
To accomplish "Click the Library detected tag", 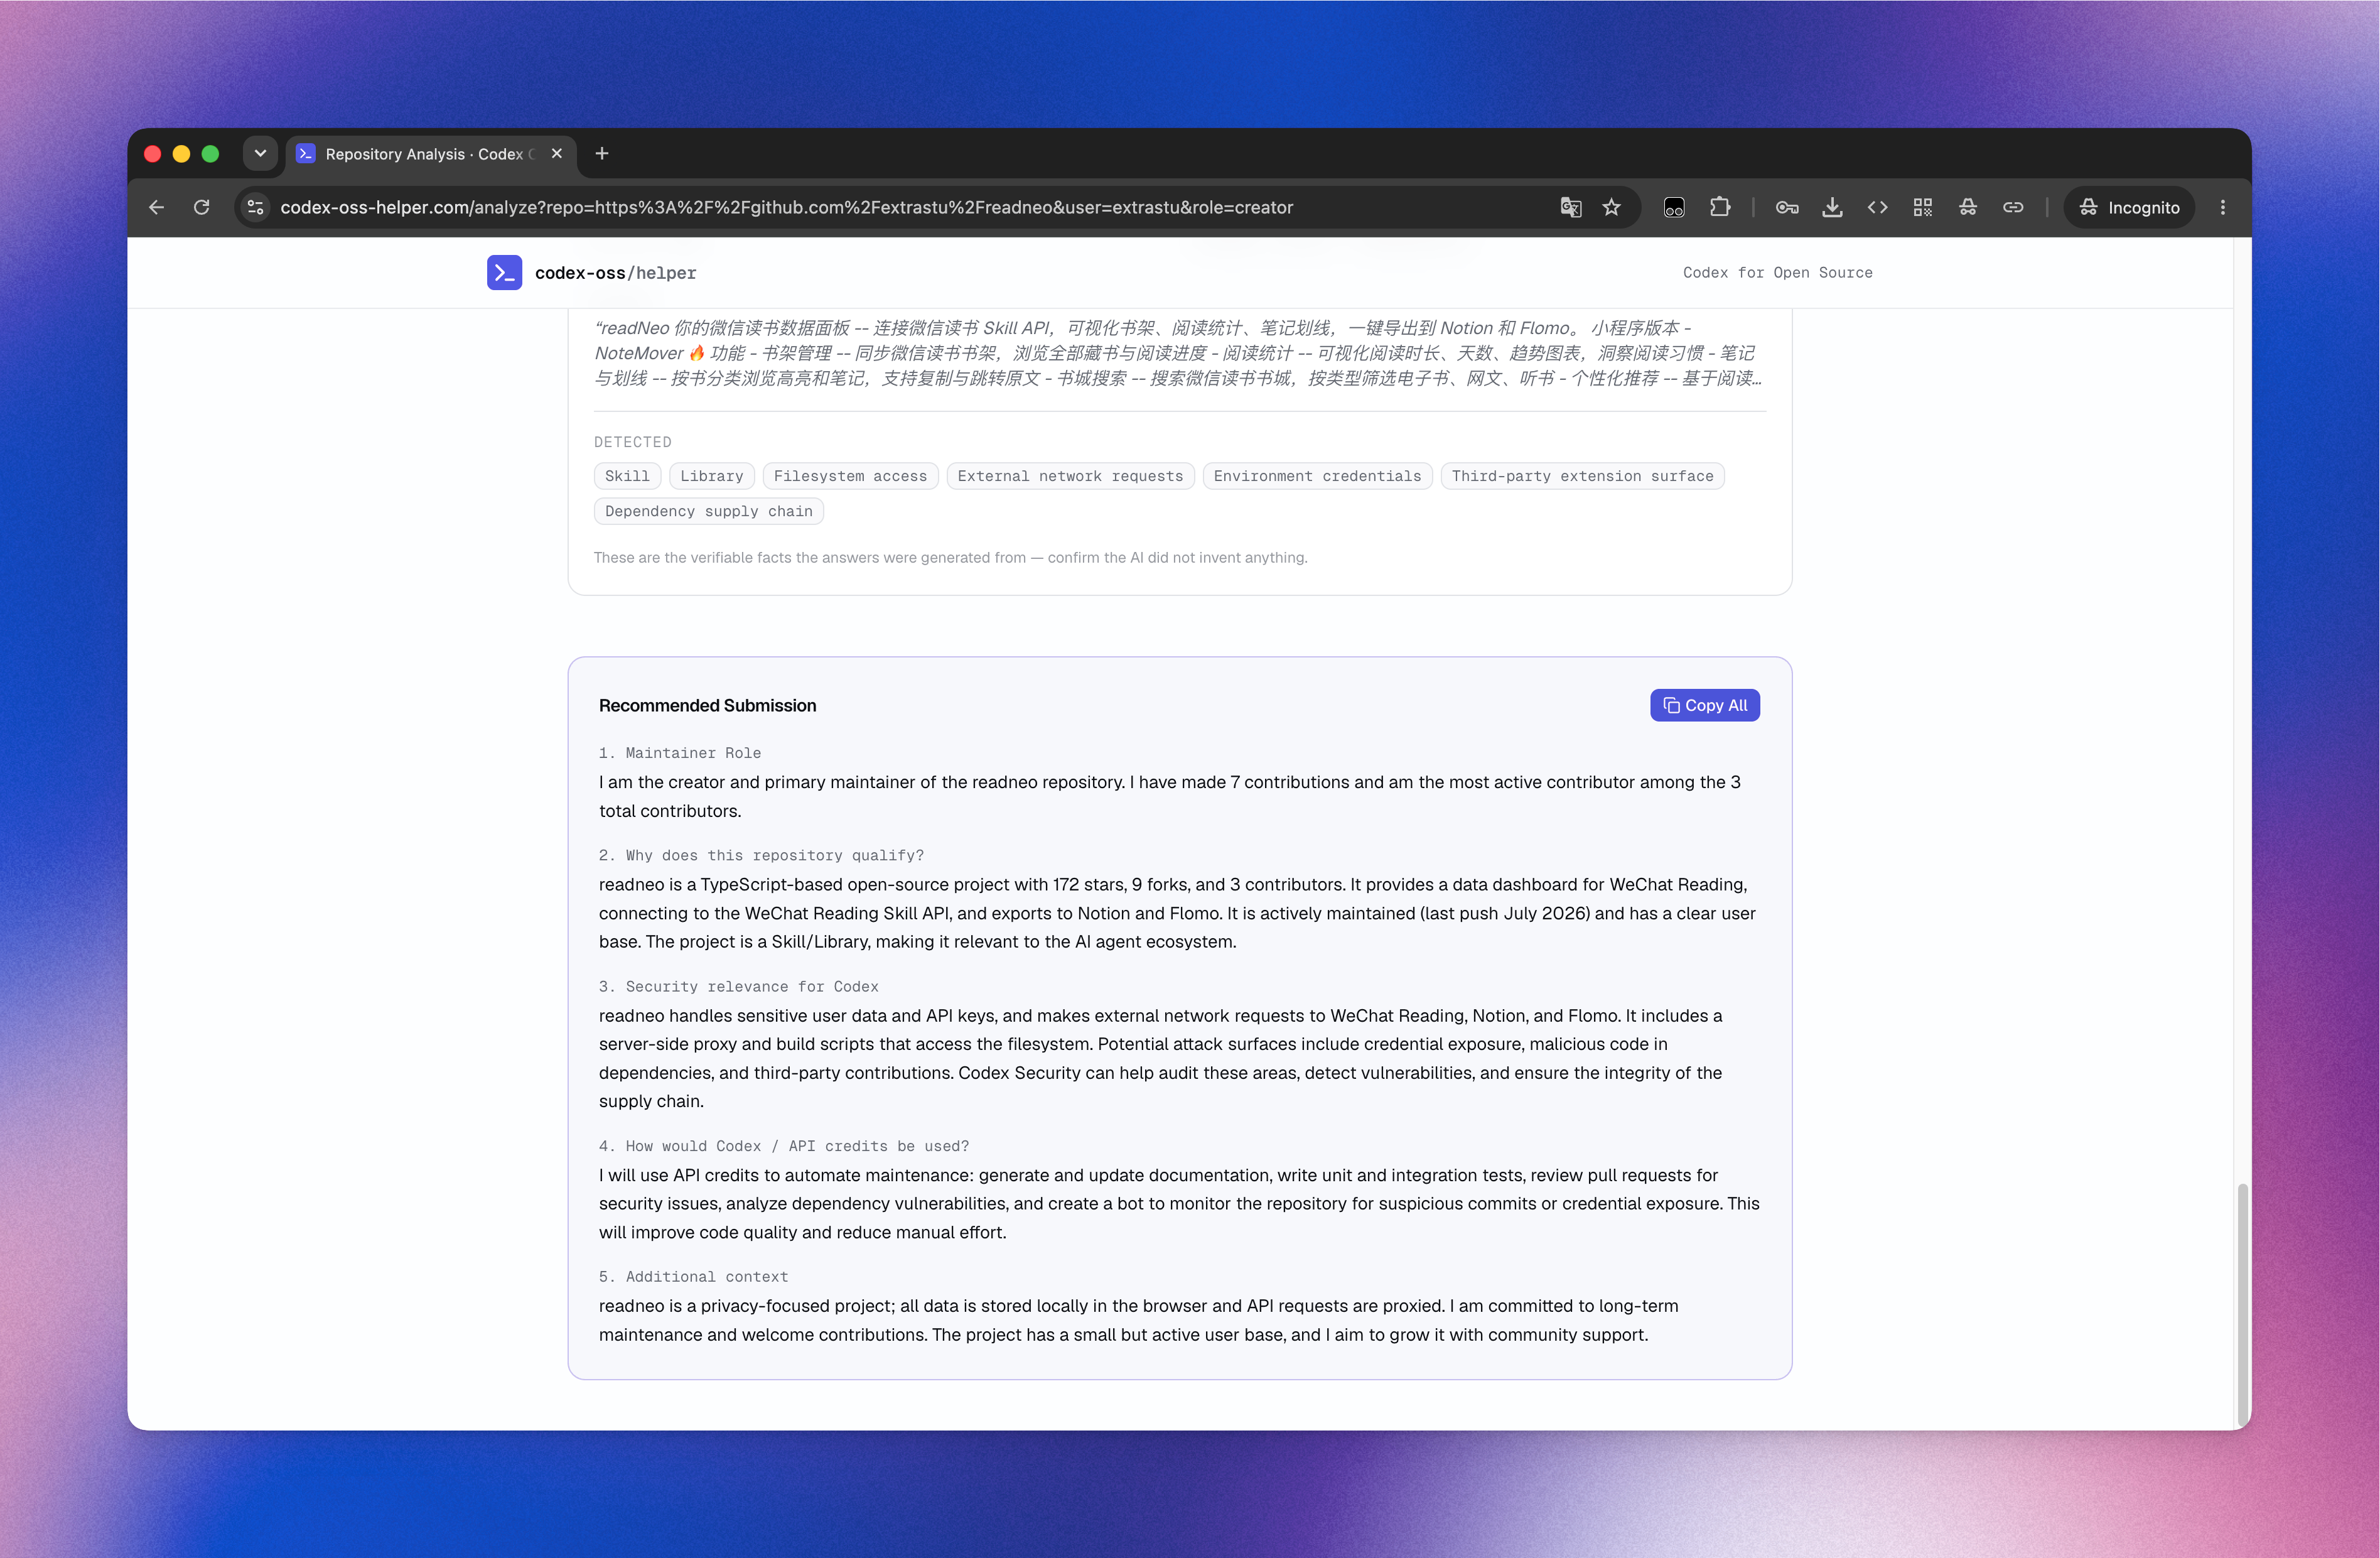I will pyautogui.click(x=712, y=476).
